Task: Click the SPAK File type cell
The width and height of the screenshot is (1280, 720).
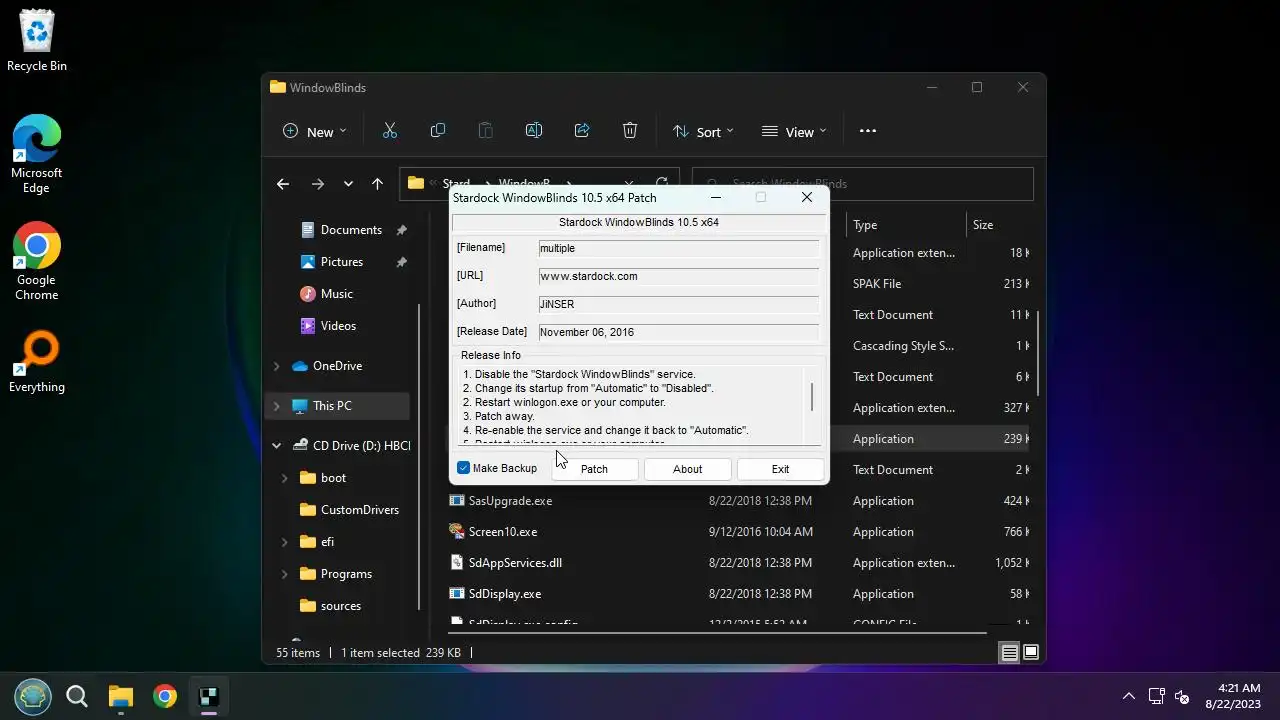Action: [877, 284]
